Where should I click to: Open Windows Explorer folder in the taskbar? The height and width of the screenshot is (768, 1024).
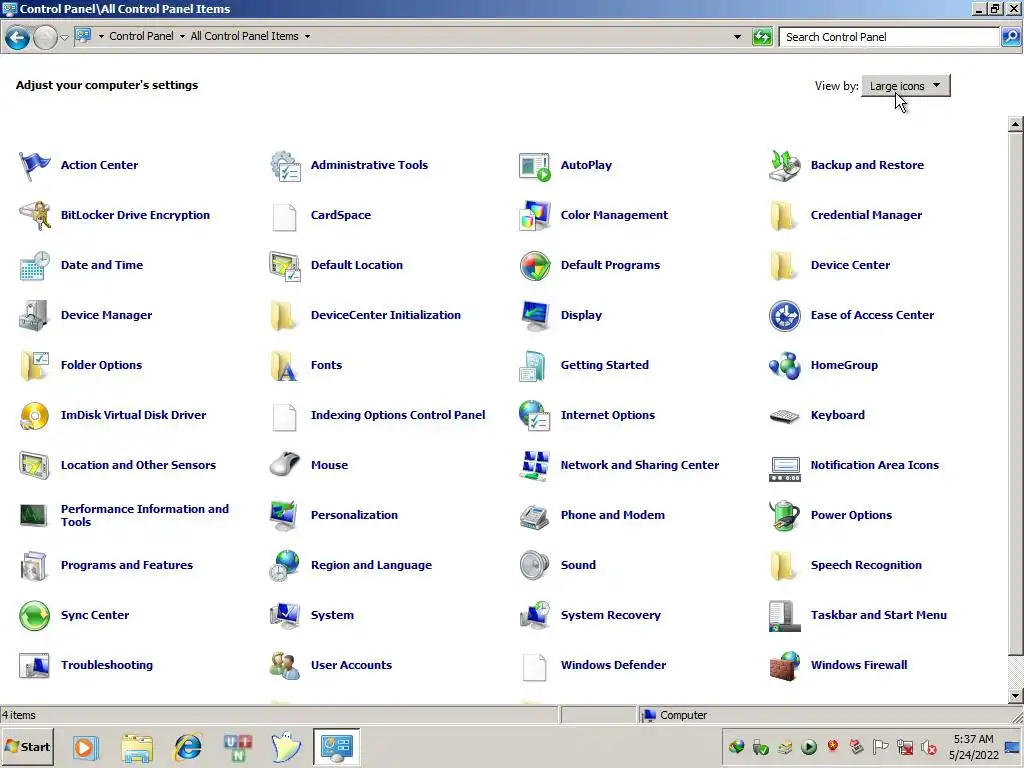[x=137, y=747]
